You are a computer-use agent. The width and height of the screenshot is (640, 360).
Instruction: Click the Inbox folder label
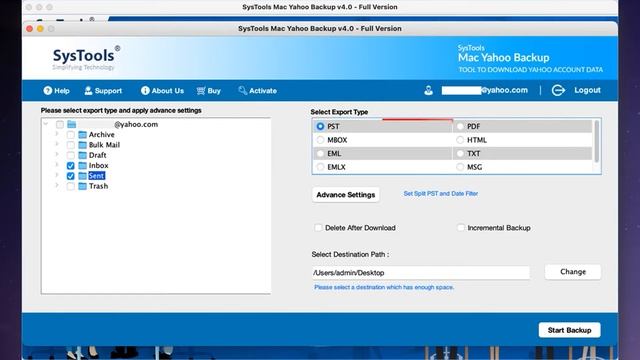[x=98, y=165]
